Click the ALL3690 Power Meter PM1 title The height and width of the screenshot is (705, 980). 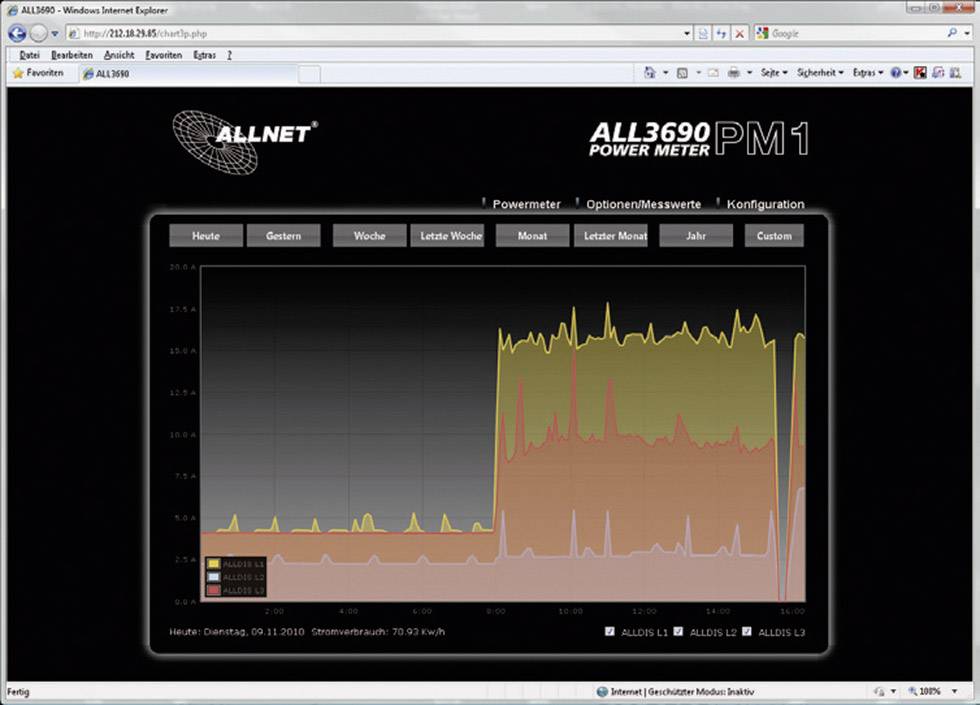click(x=699, y=139)
